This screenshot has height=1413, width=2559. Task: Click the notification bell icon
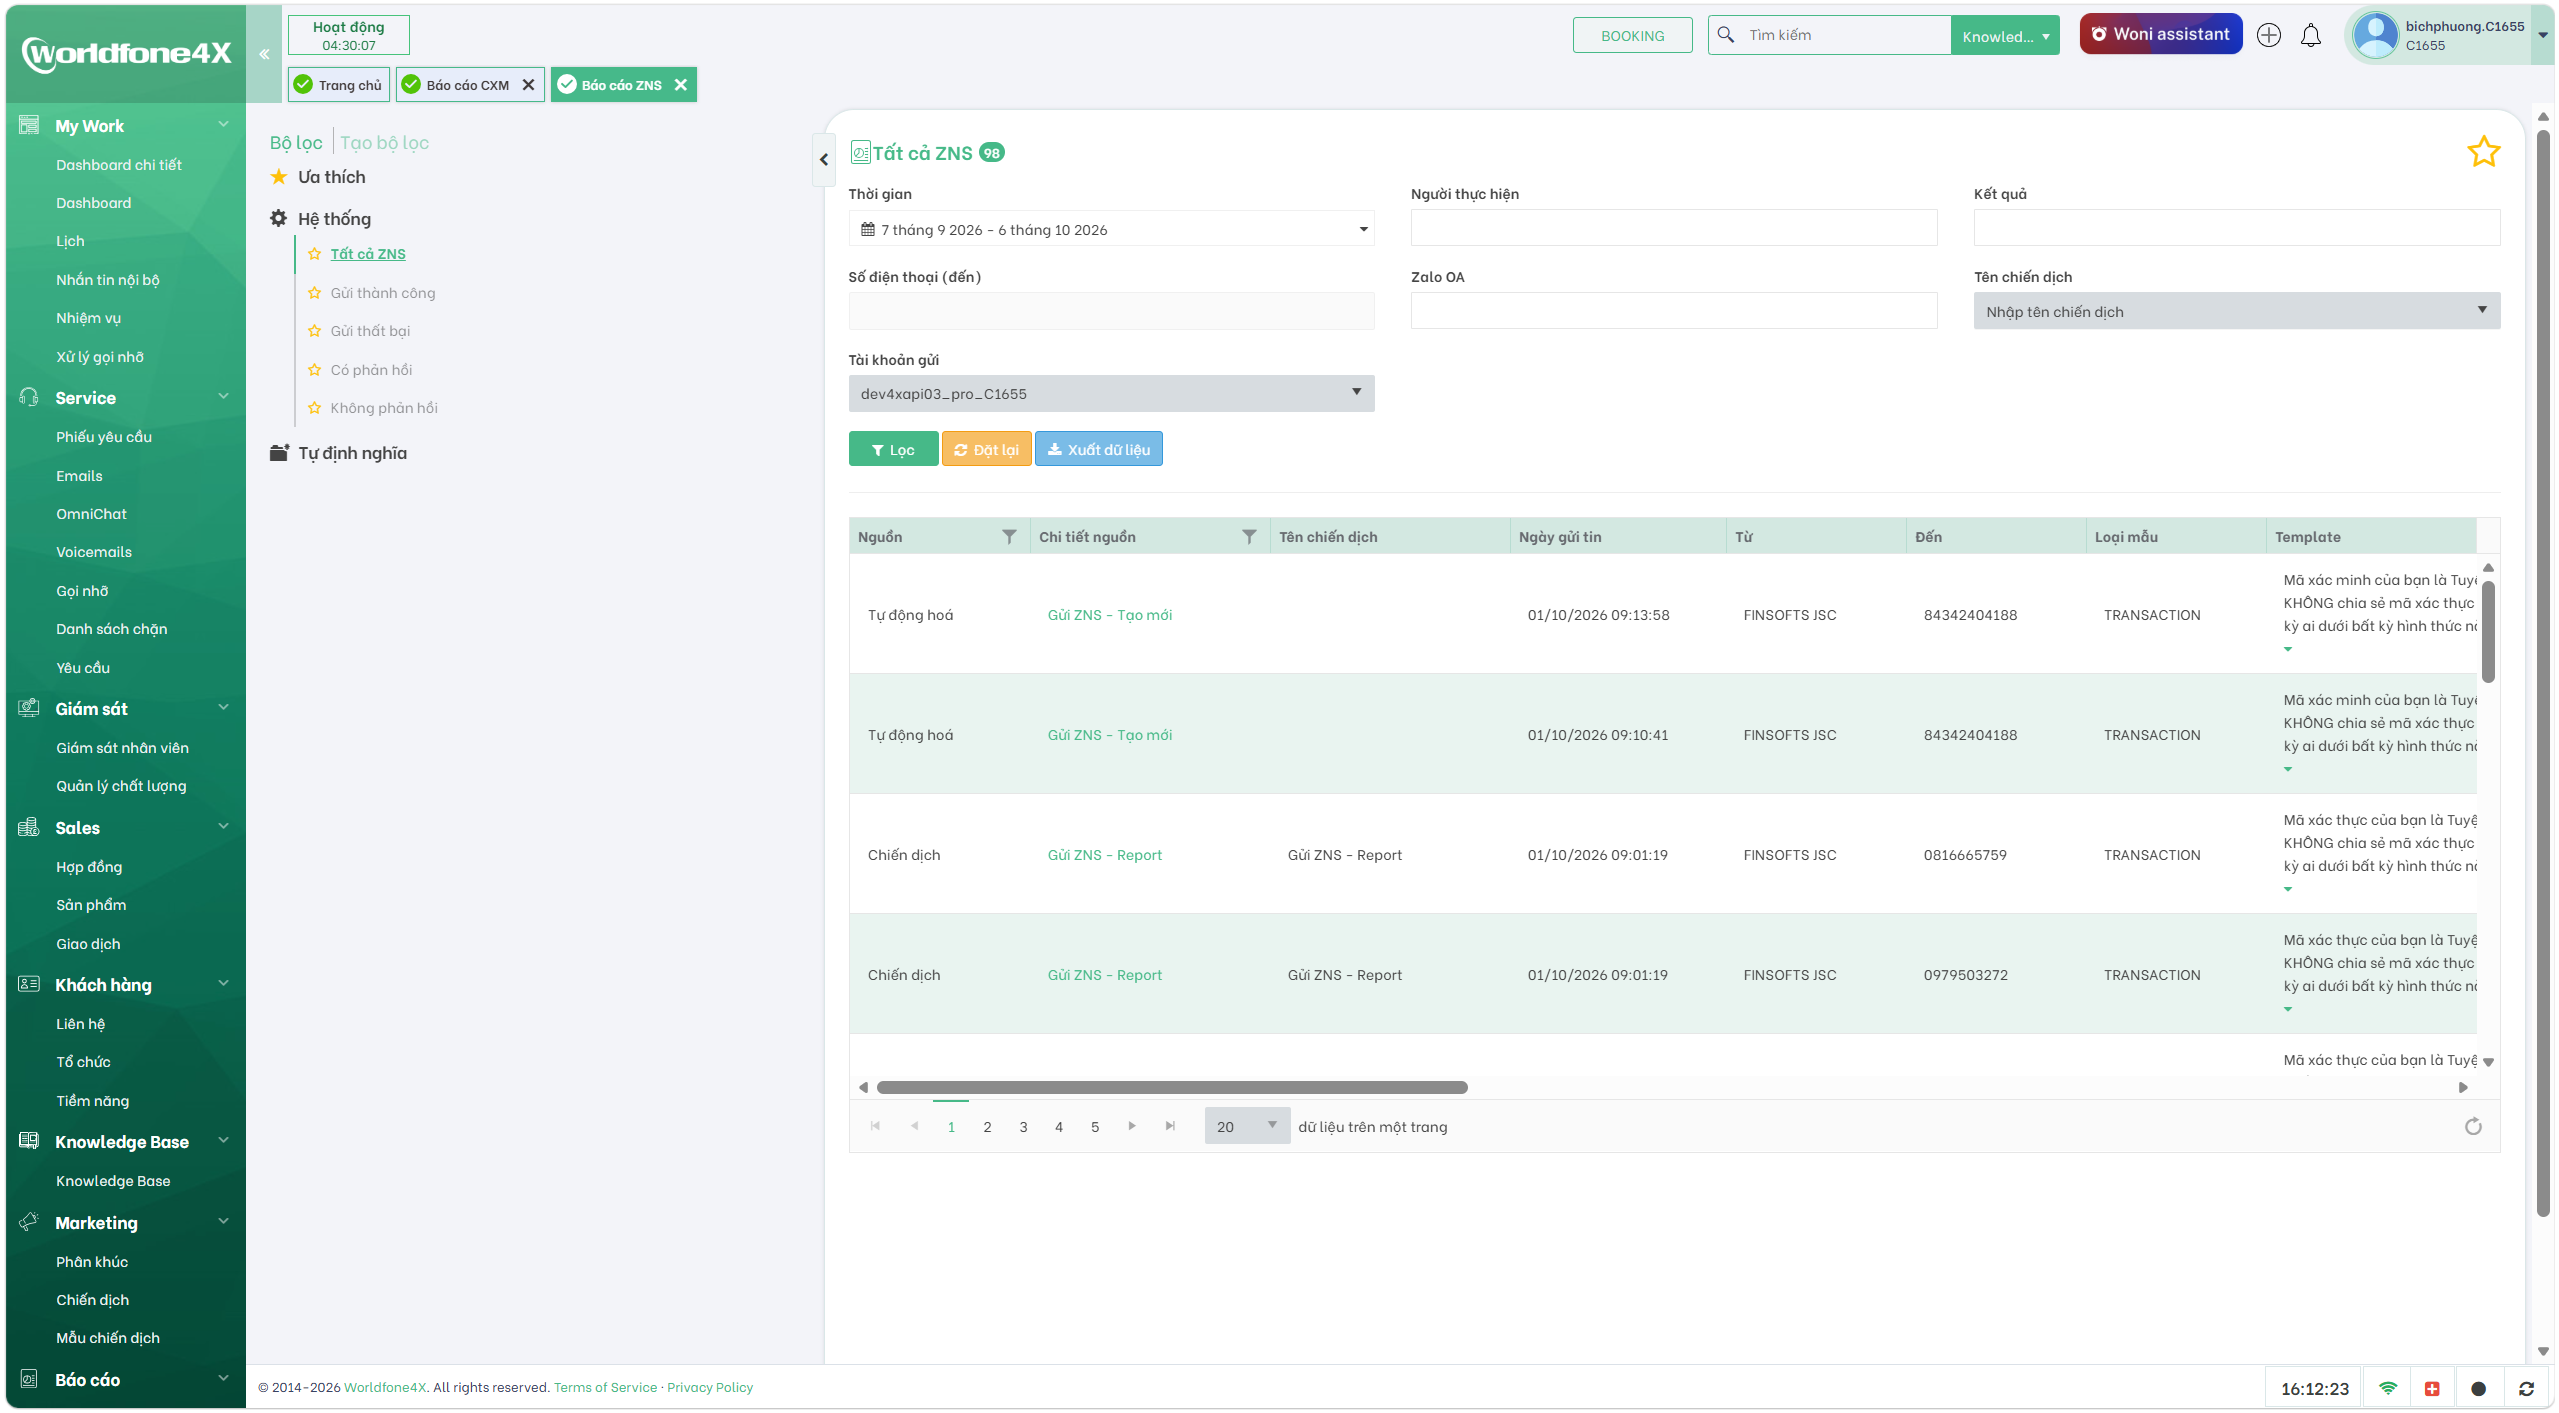2310,35
